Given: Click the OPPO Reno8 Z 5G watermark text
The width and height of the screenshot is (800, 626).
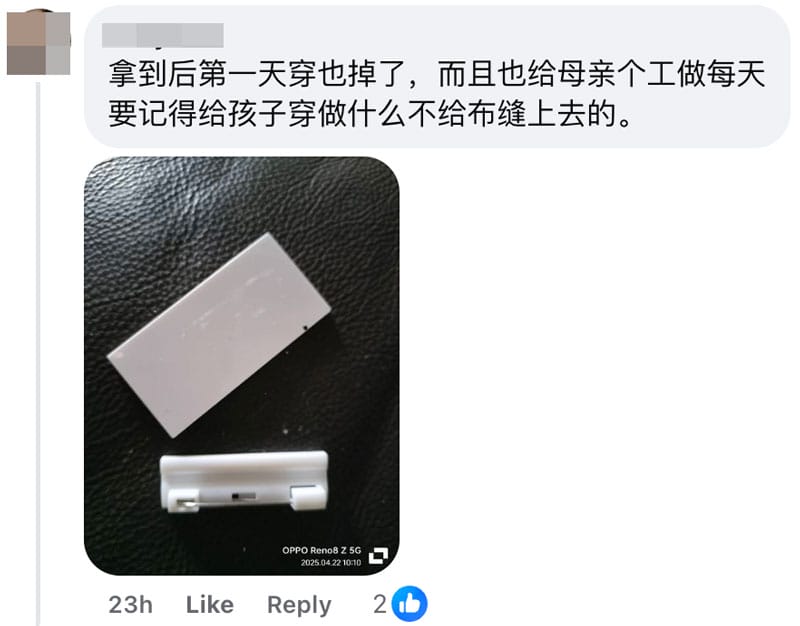Looking at the screenshot, I should [321, 550].
